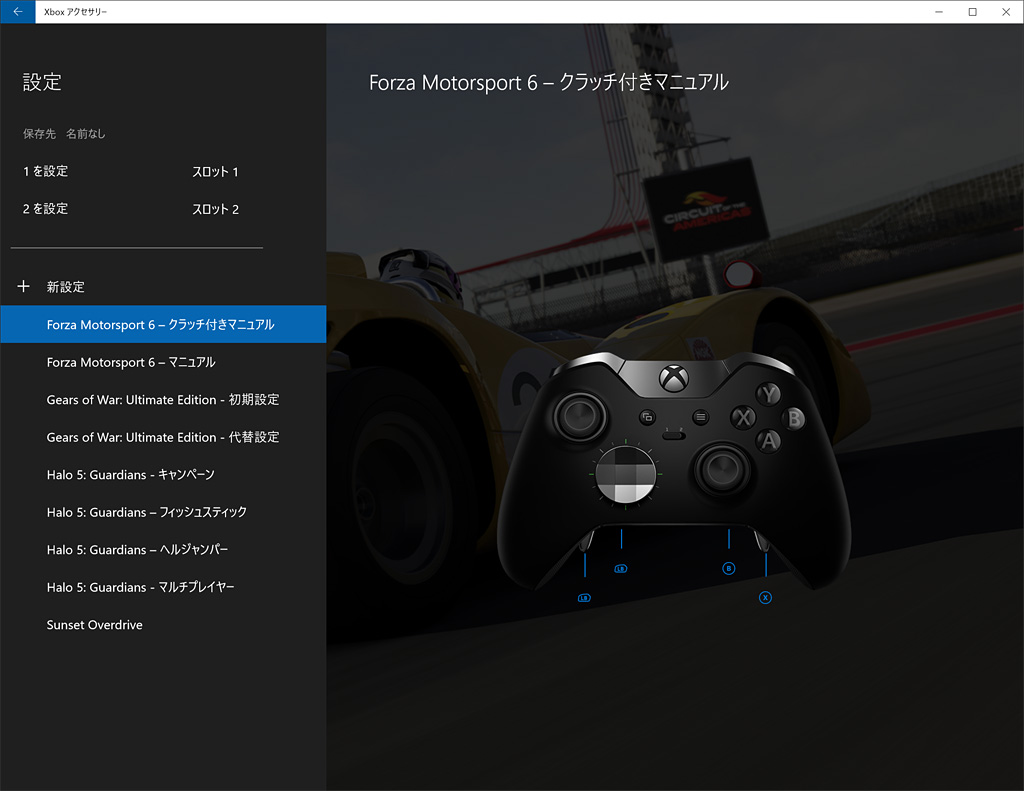Select Forza Motorsport 6 – クラッチ付きマニュアル in list
The height and width of the screenshot is (791, 1024).
163,324
